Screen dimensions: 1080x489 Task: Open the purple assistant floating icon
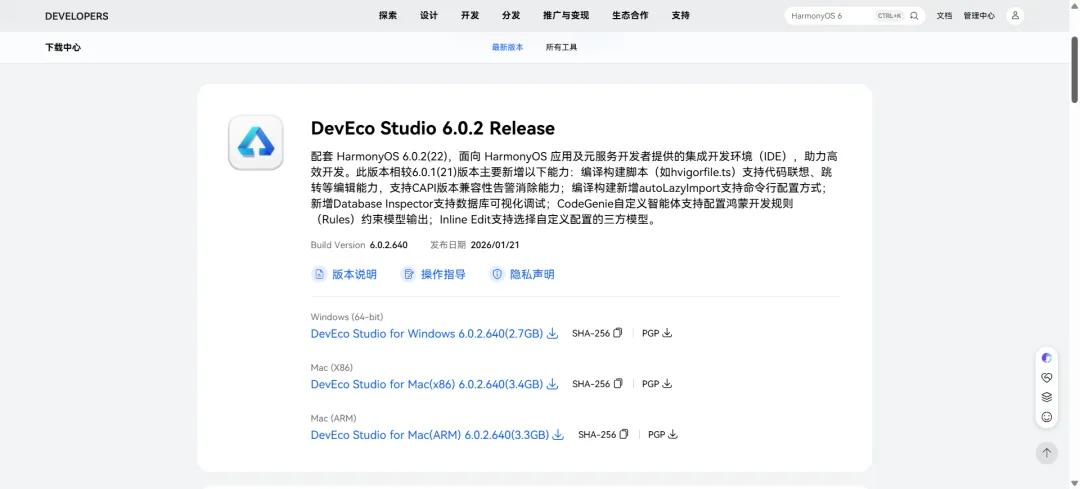click(x=1047, y=357)
